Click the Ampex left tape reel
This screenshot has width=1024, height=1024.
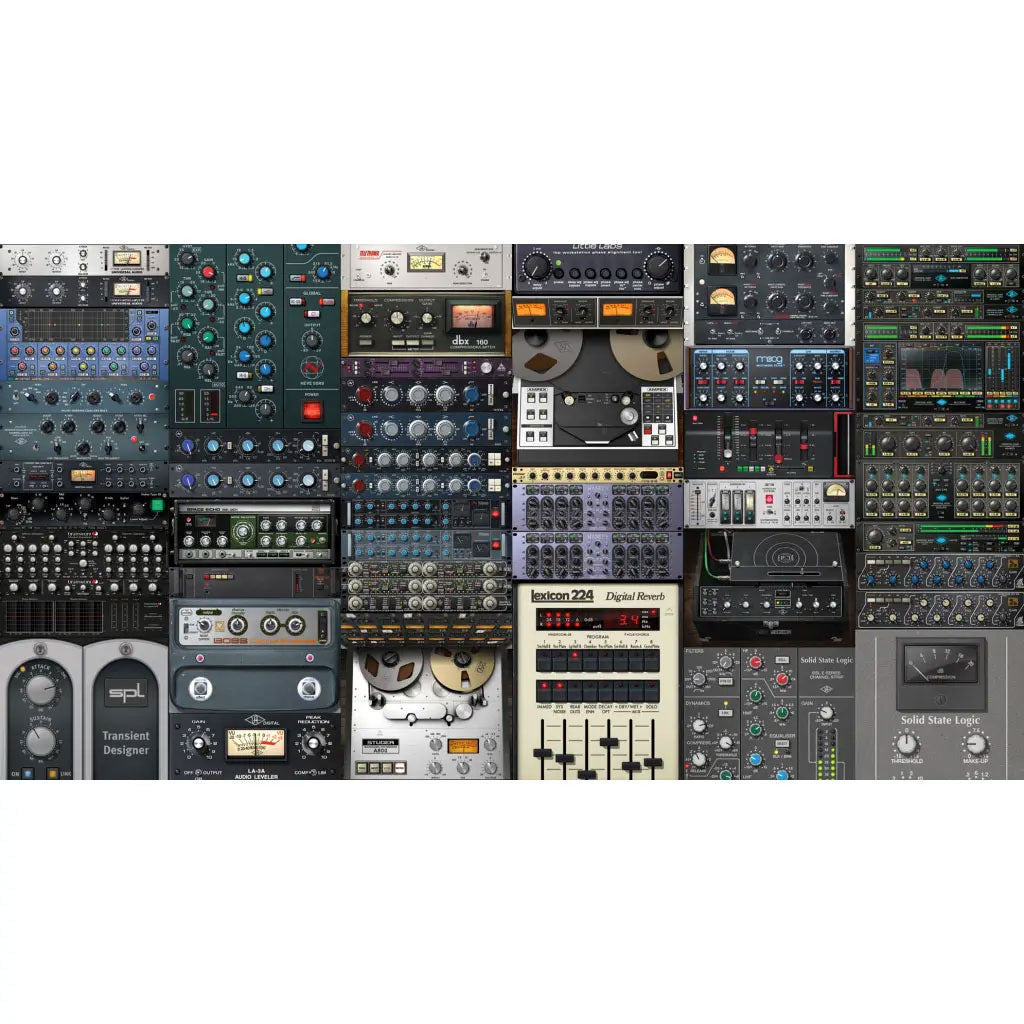546,353
